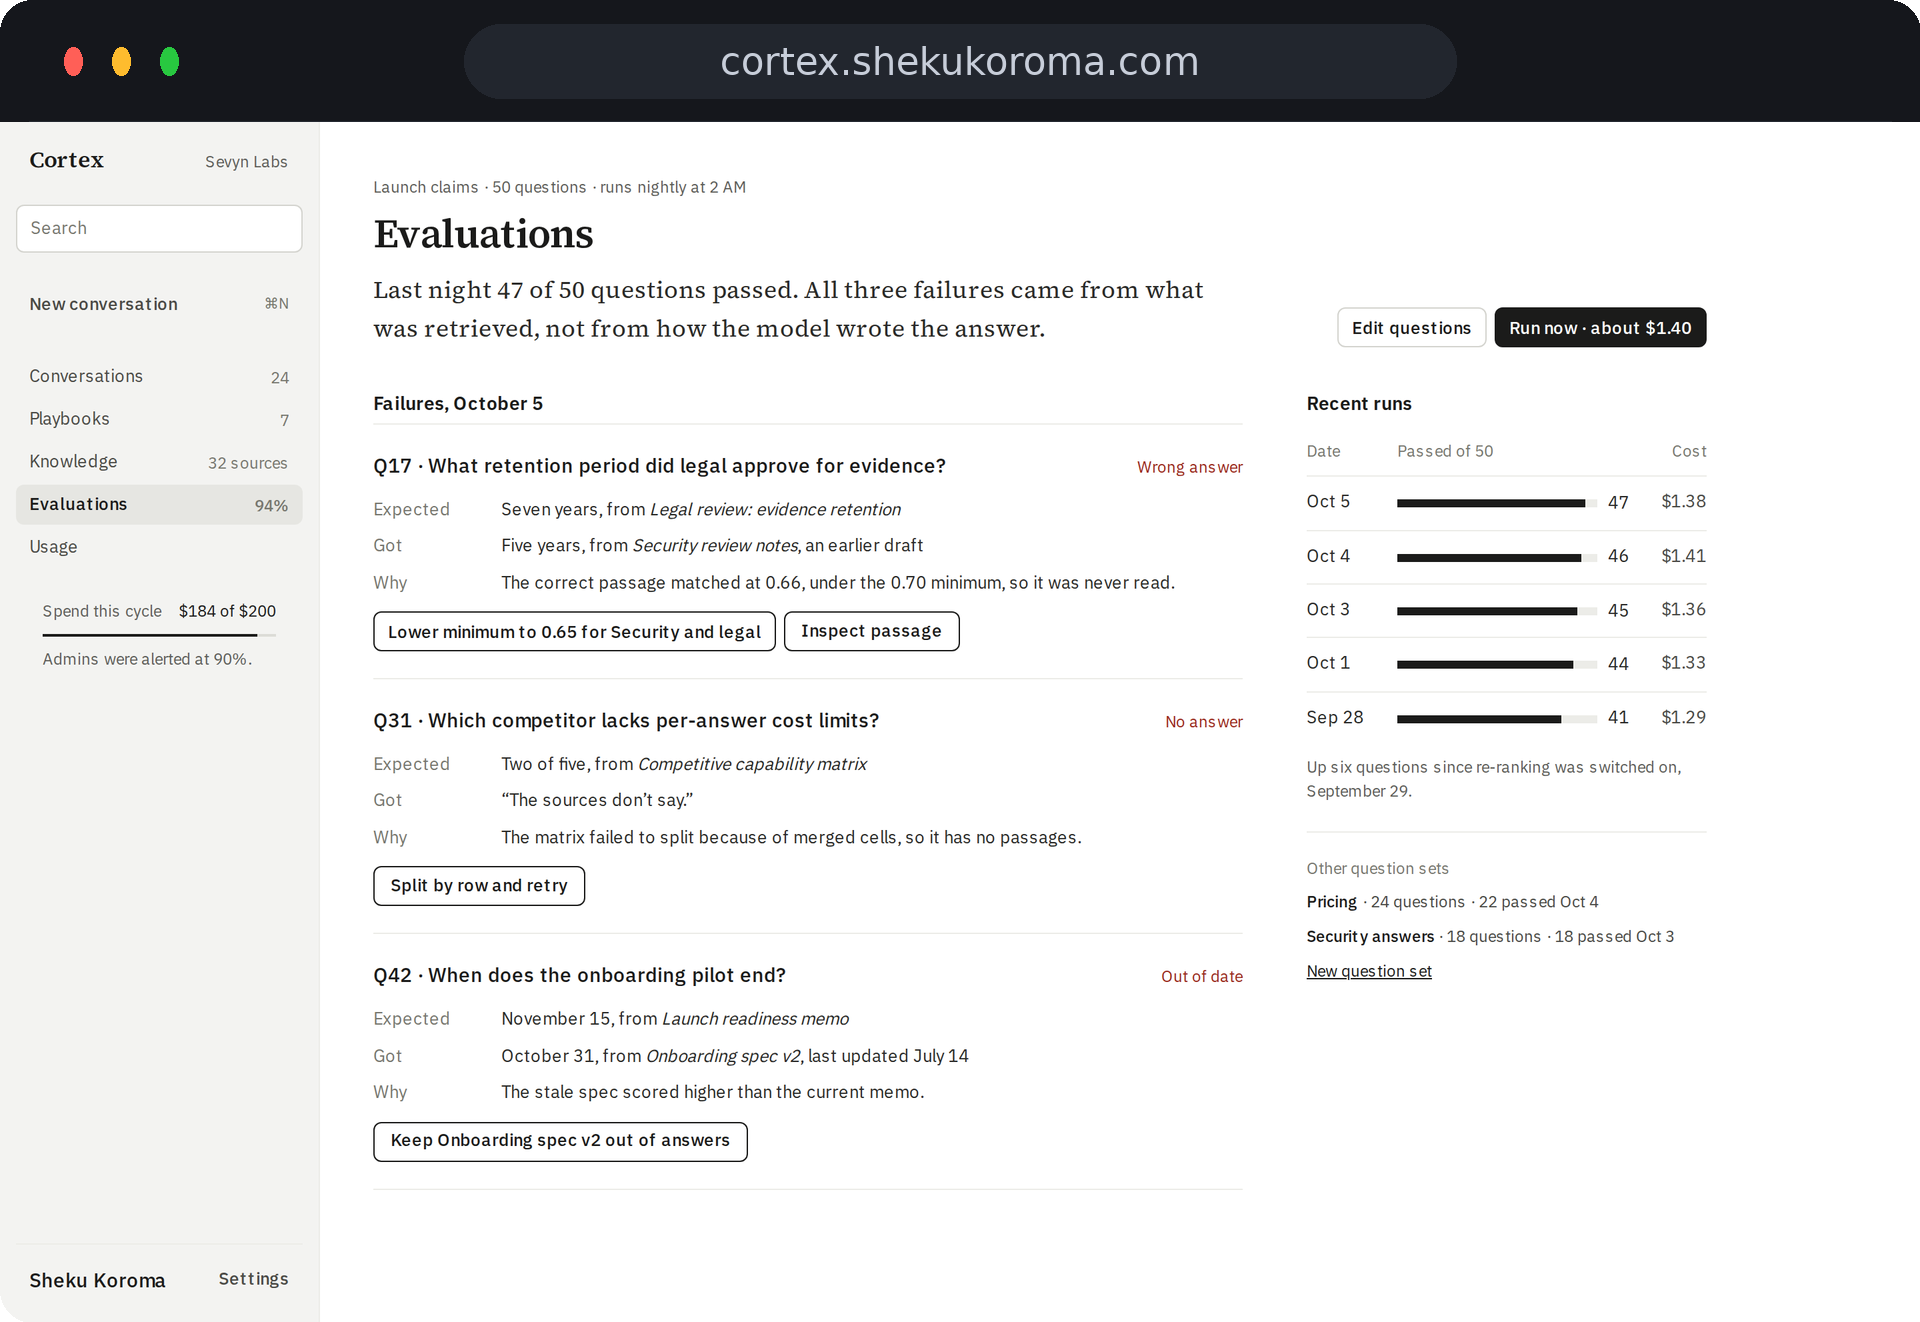
Task: Open the Pricing question set
Action: point(1331,902)
